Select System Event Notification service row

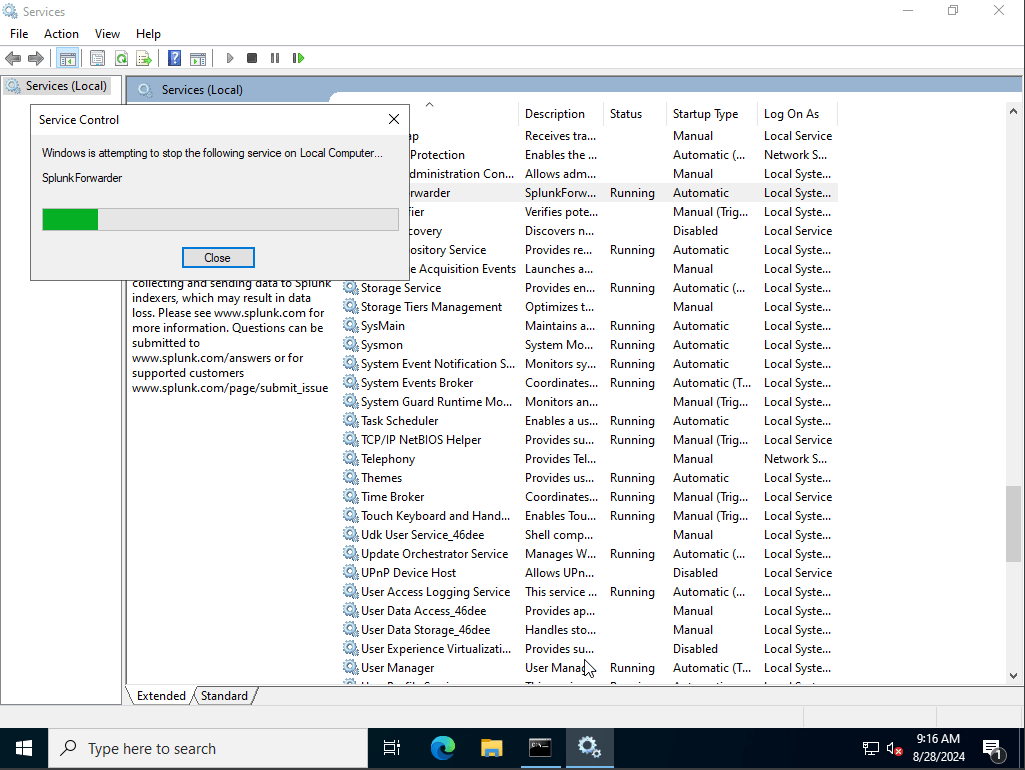pos(589,363)
